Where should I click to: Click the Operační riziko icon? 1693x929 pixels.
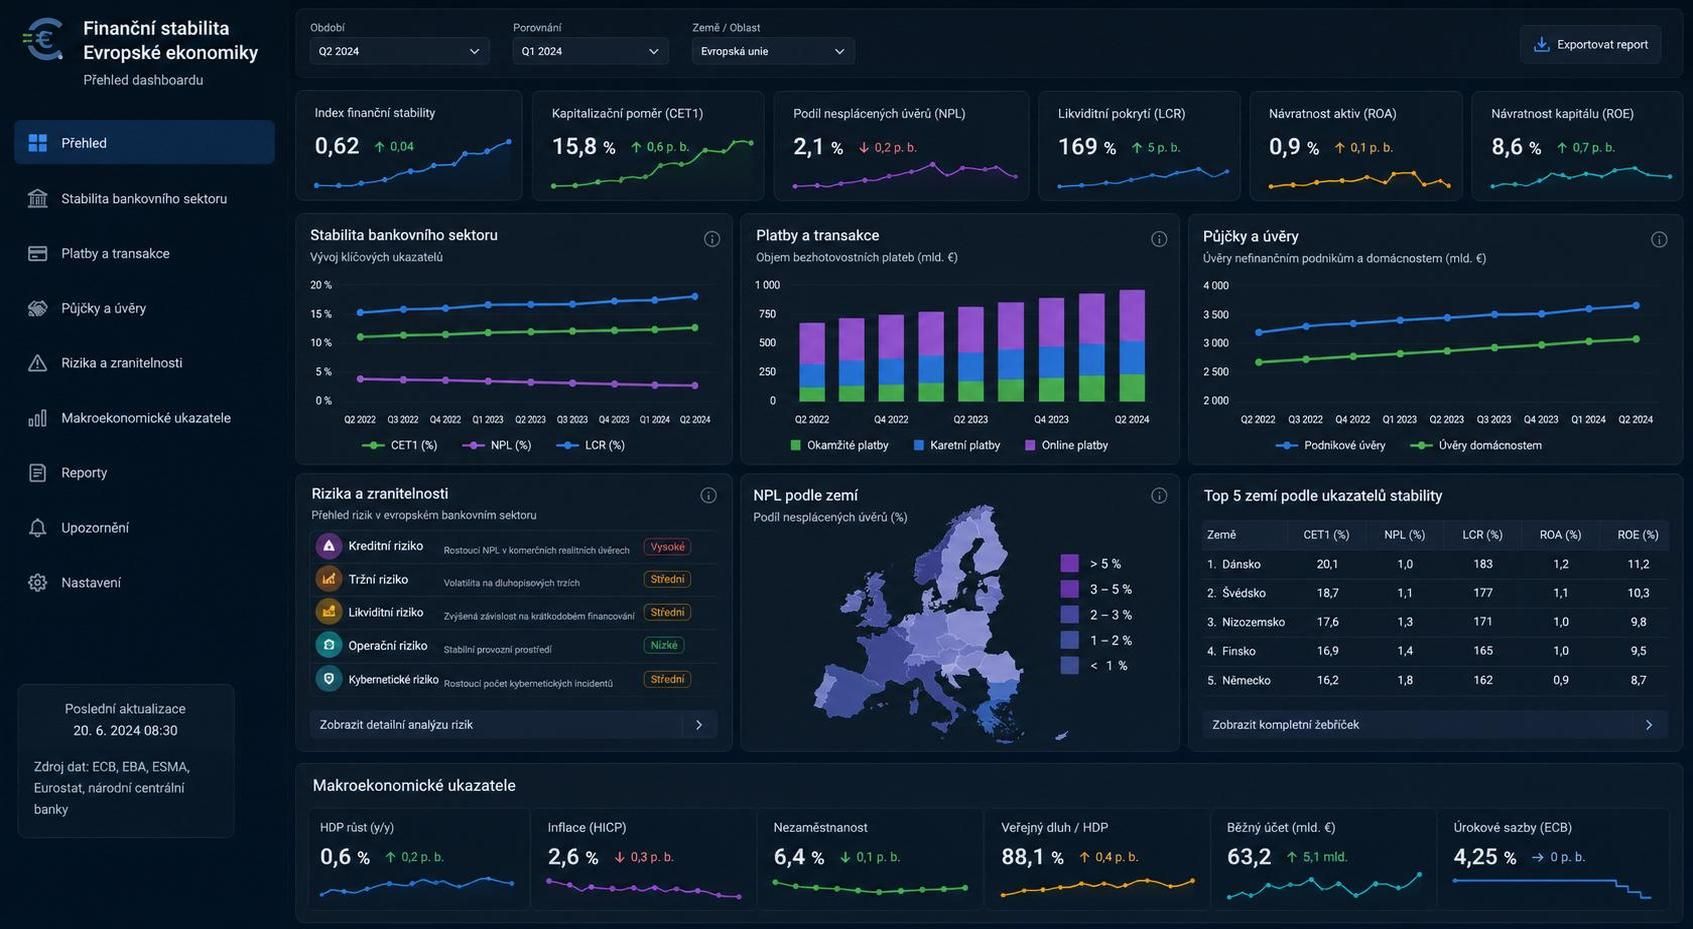(328, 645)
